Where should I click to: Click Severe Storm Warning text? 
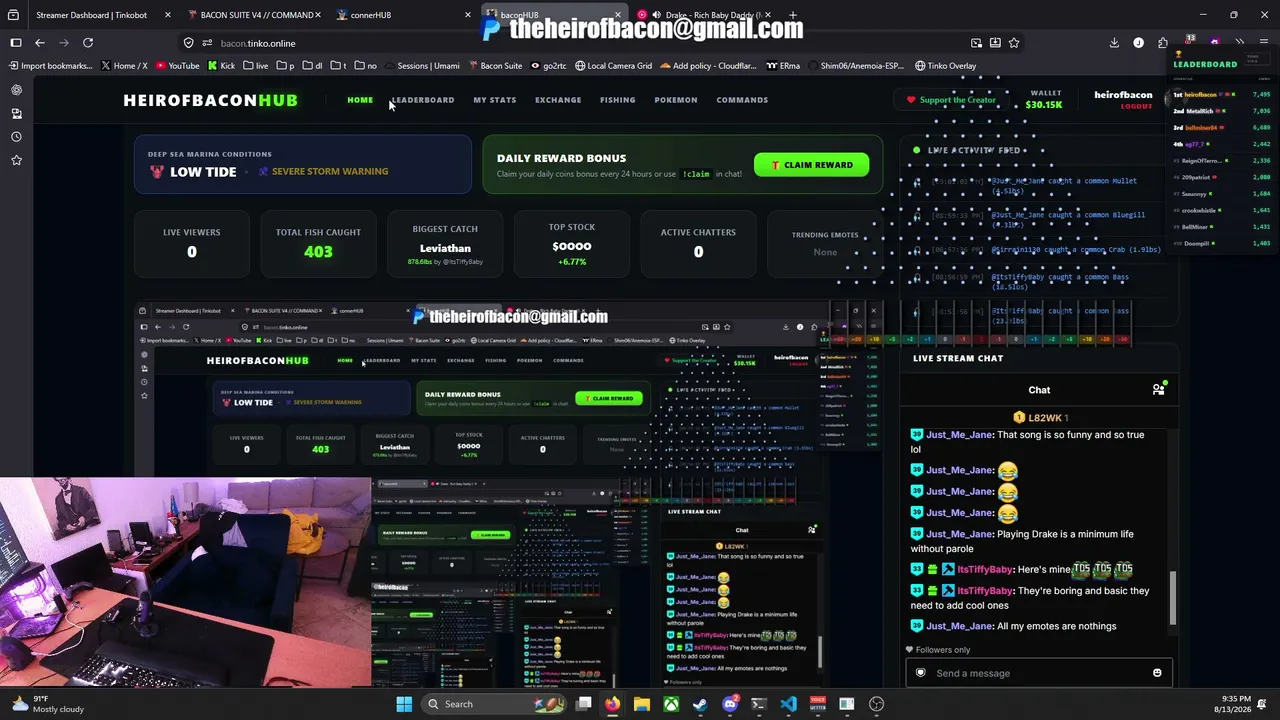pyautogui.click(x=330, y=171)
